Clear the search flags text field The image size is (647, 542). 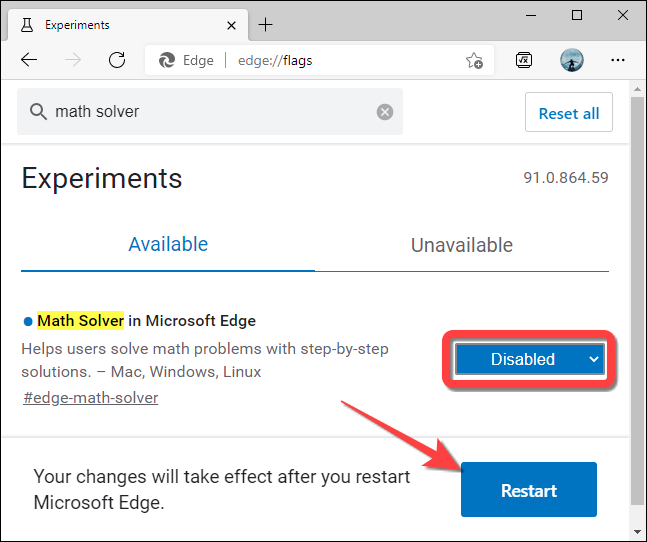click(x=385, y=112)
